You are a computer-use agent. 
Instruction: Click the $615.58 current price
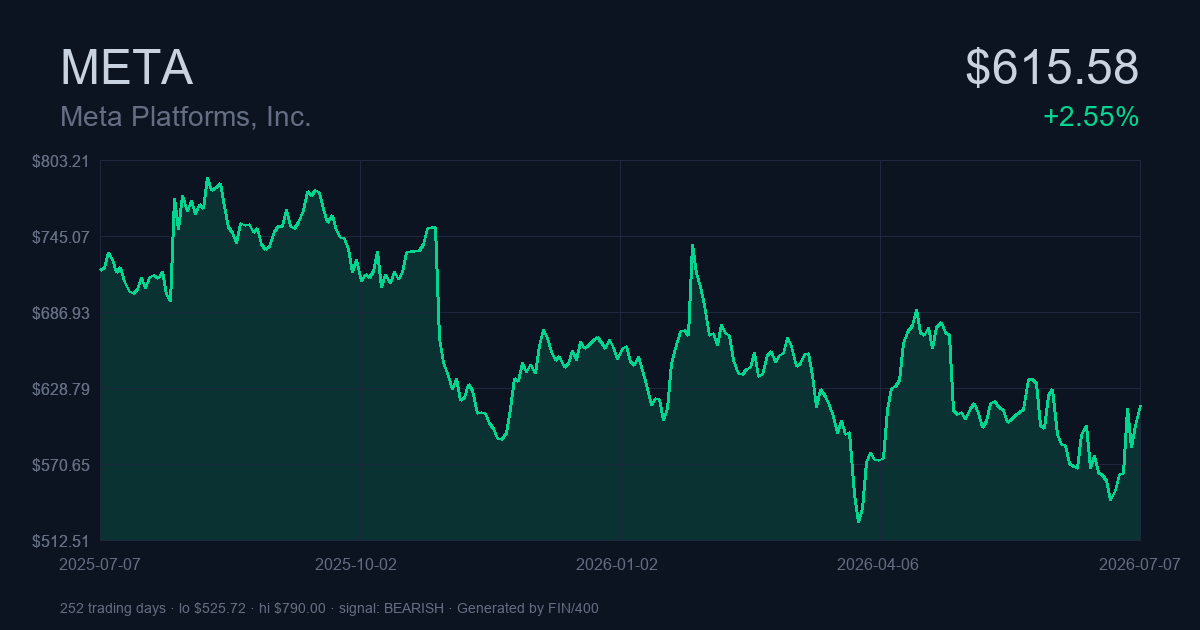coord(1052,68)
